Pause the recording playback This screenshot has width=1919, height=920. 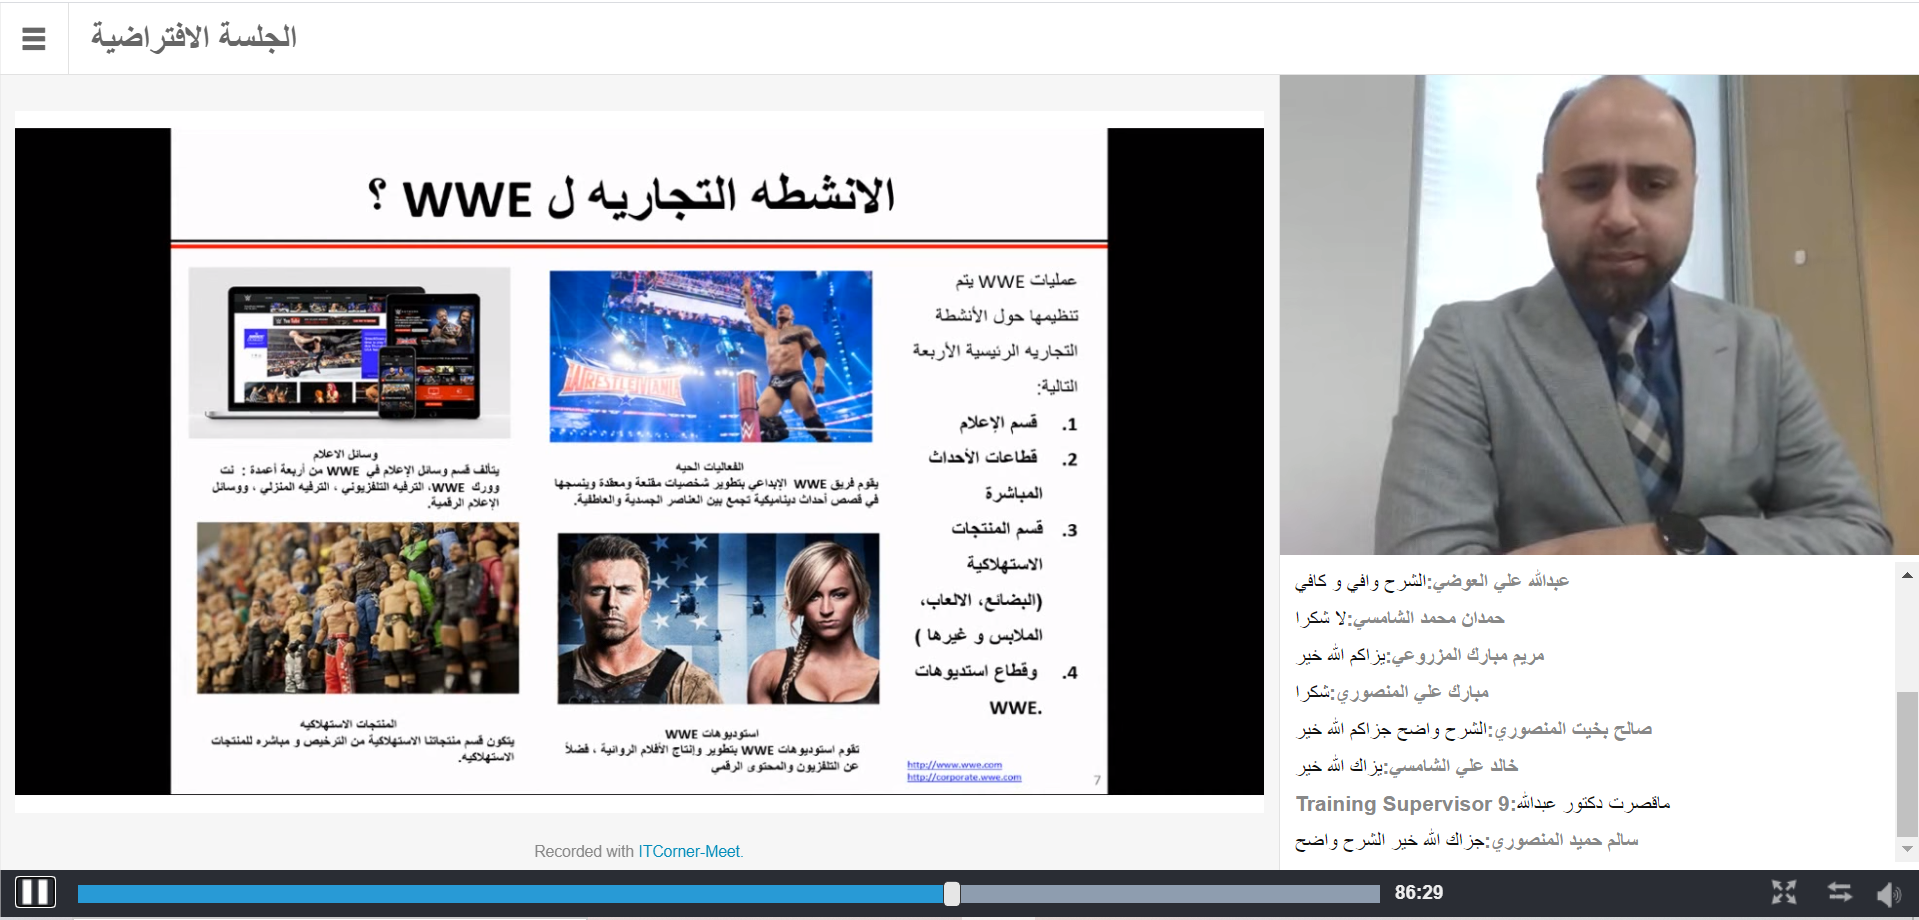pos(35,892)
